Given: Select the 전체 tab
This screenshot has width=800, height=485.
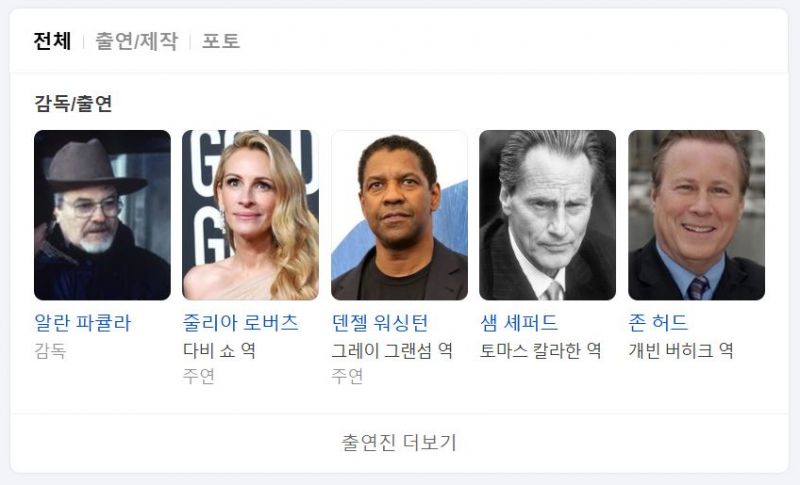Looking at the screenshot, I should pos(52,41).
